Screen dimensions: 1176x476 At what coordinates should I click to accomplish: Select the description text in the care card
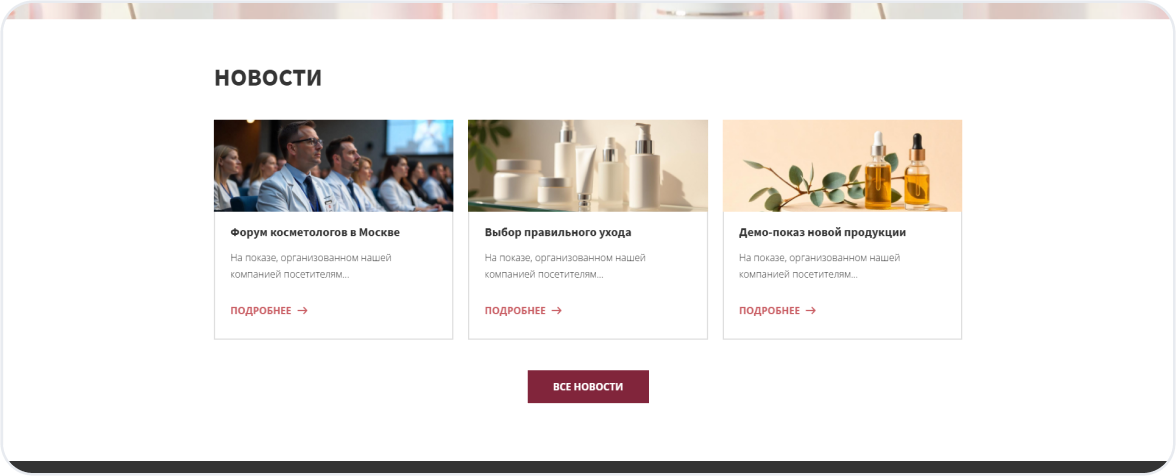pos(566,266)
